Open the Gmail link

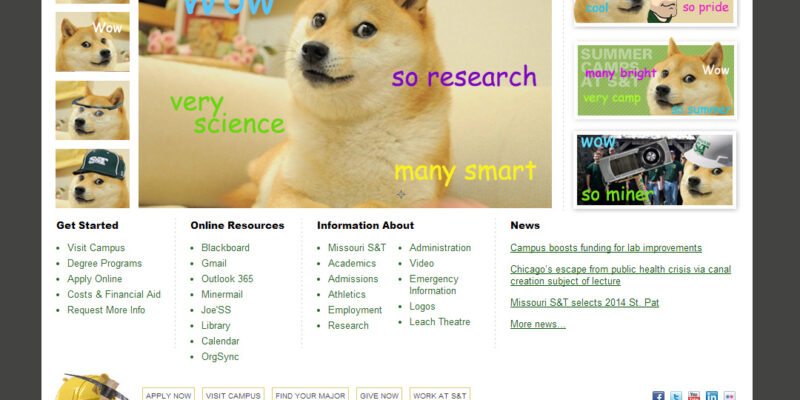click(214, 263)
